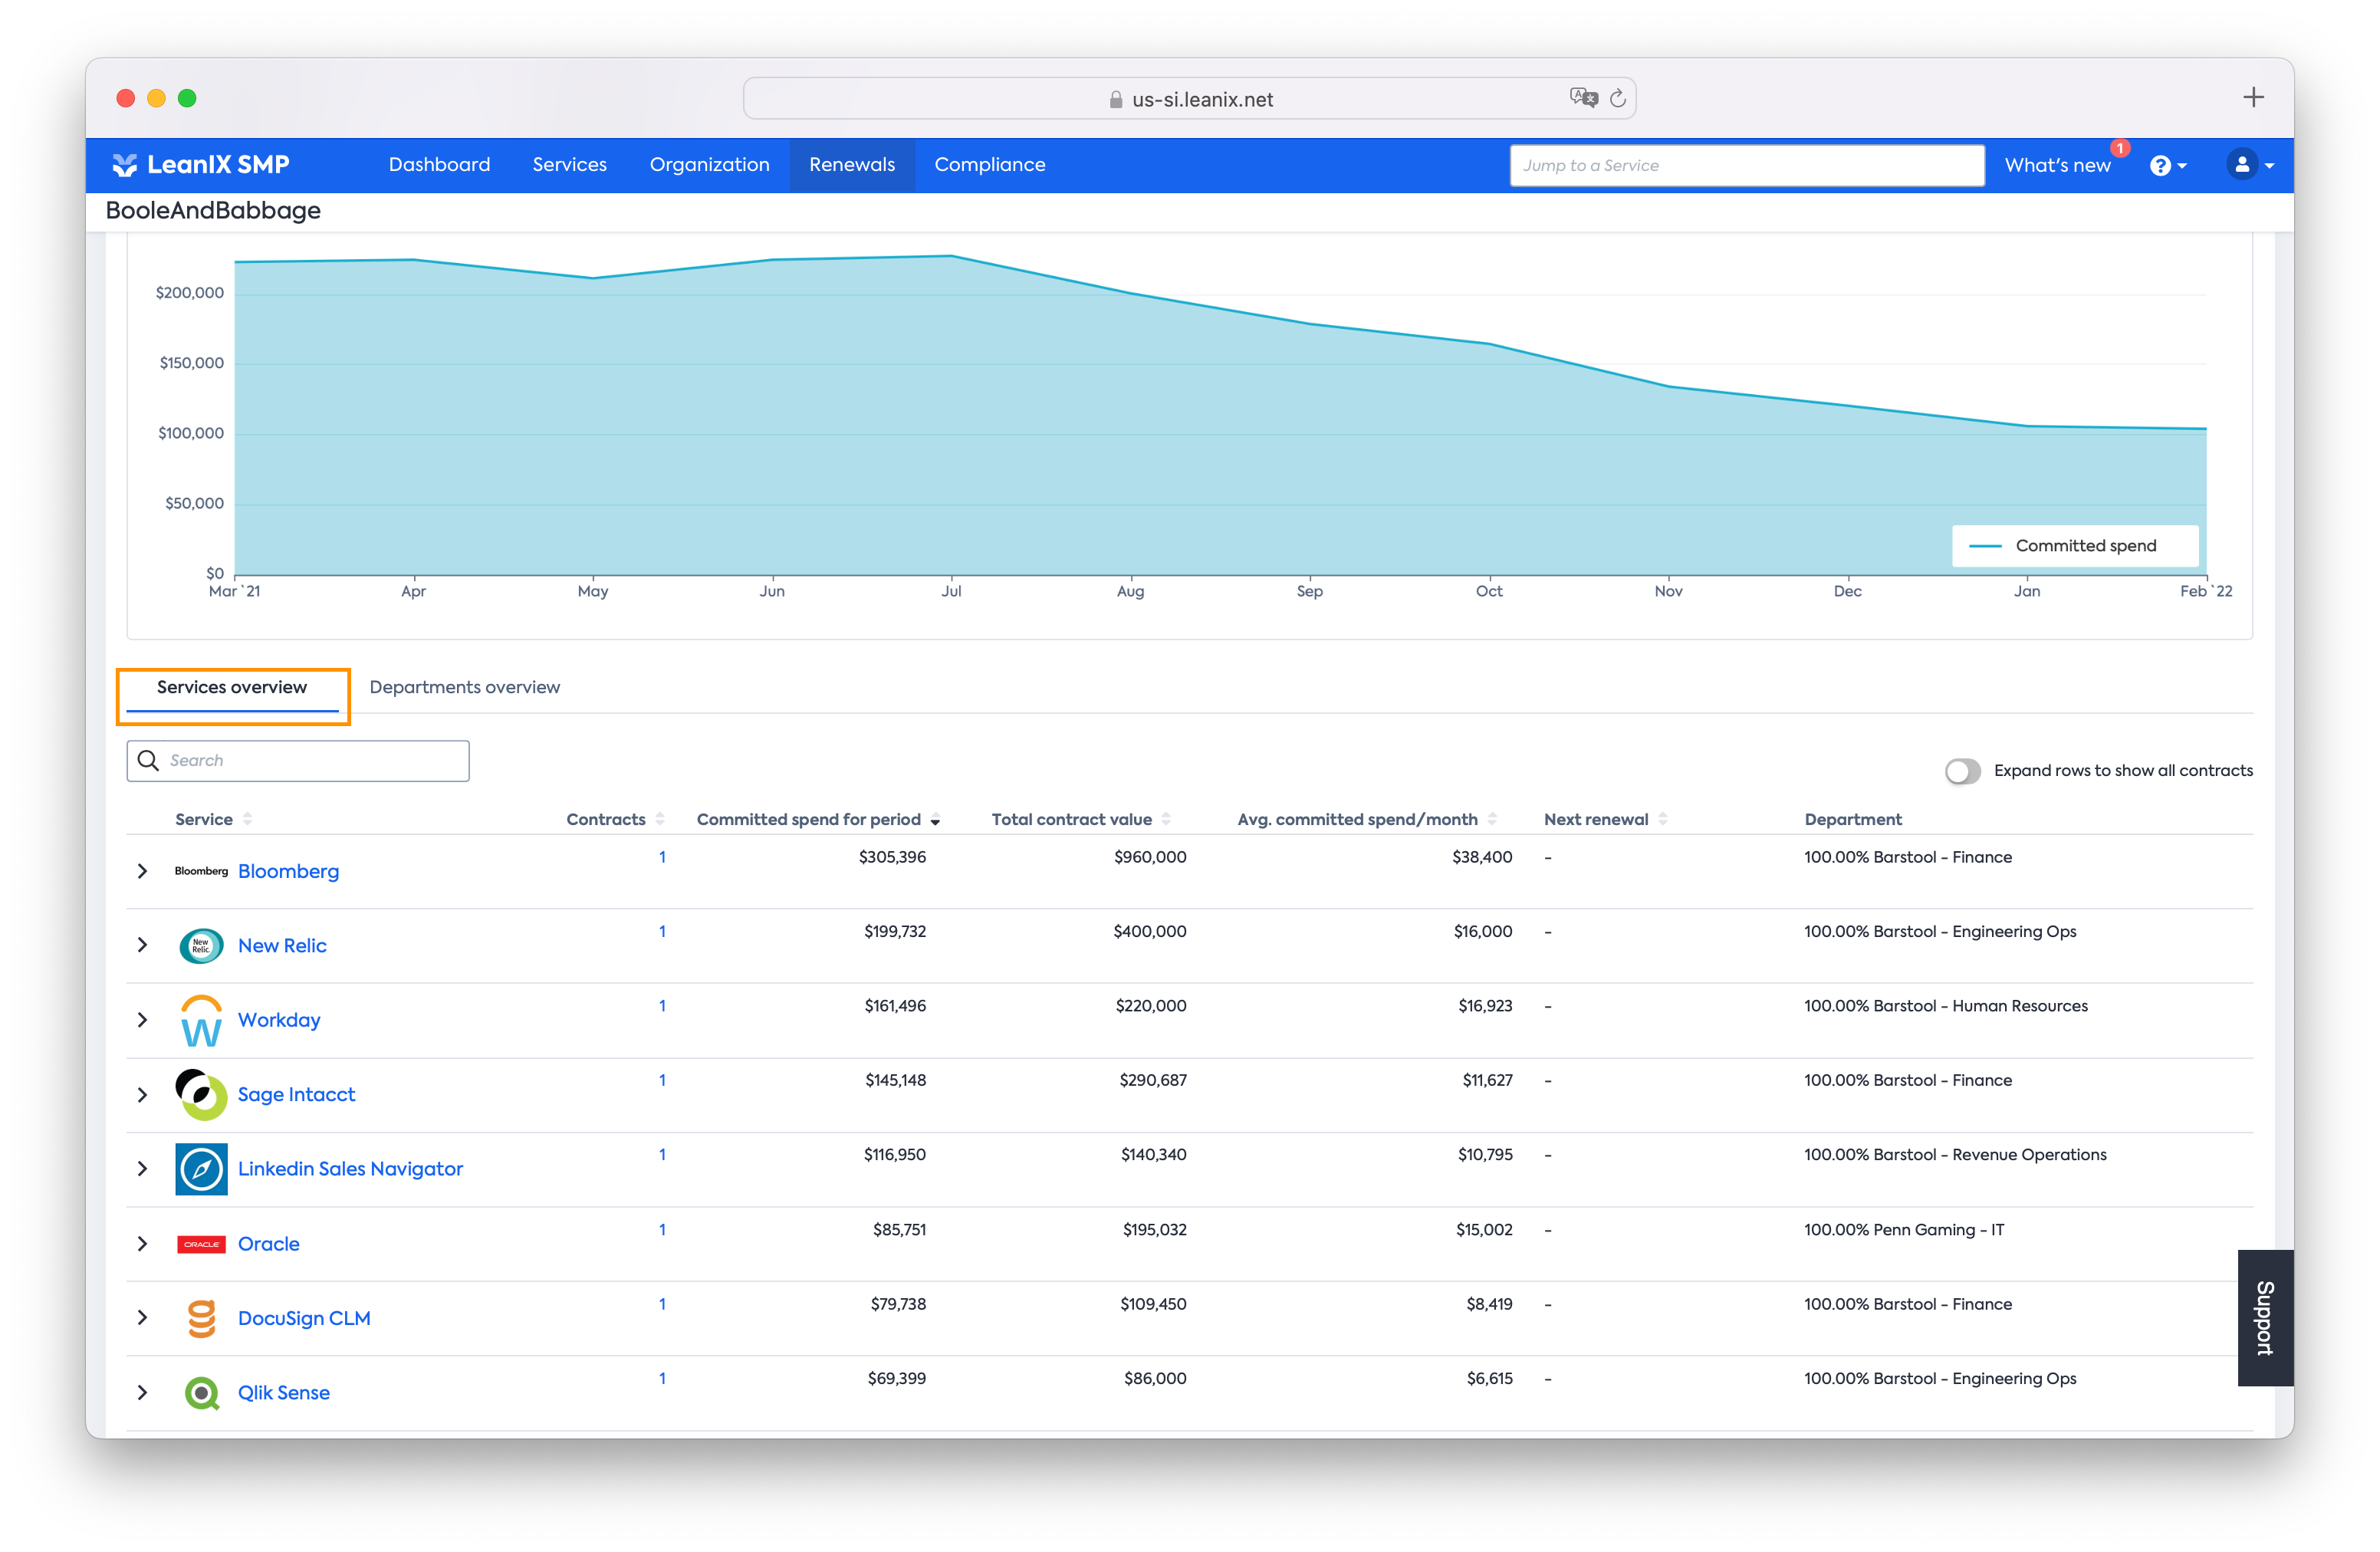Sort by Total contract value arrows
Viewport: 2380px width, 1552px height.
click(1166, 819)
